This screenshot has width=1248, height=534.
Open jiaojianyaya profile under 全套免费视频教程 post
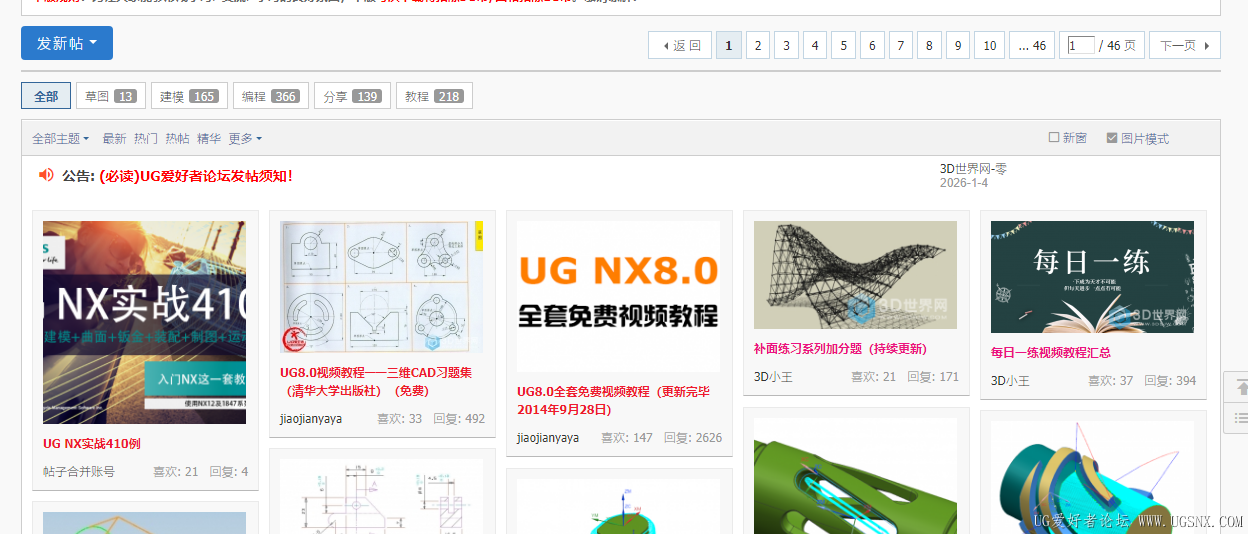click(548, 437)
